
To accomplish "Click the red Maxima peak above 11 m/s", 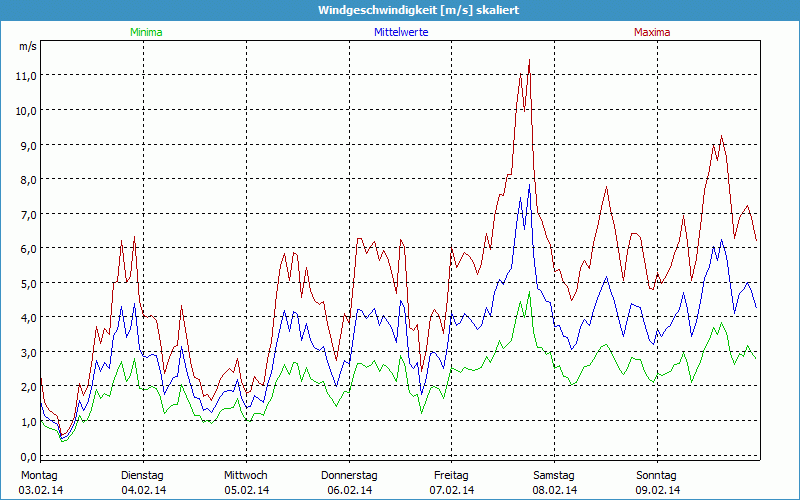I will pyautogui.click(x=529, y=60).
